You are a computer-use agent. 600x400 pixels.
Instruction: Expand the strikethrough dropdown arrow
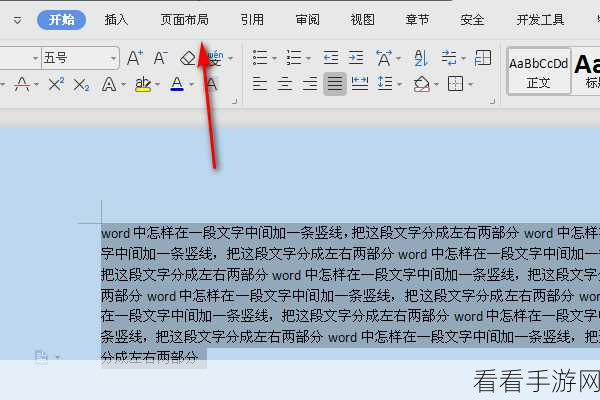(36, 84)
